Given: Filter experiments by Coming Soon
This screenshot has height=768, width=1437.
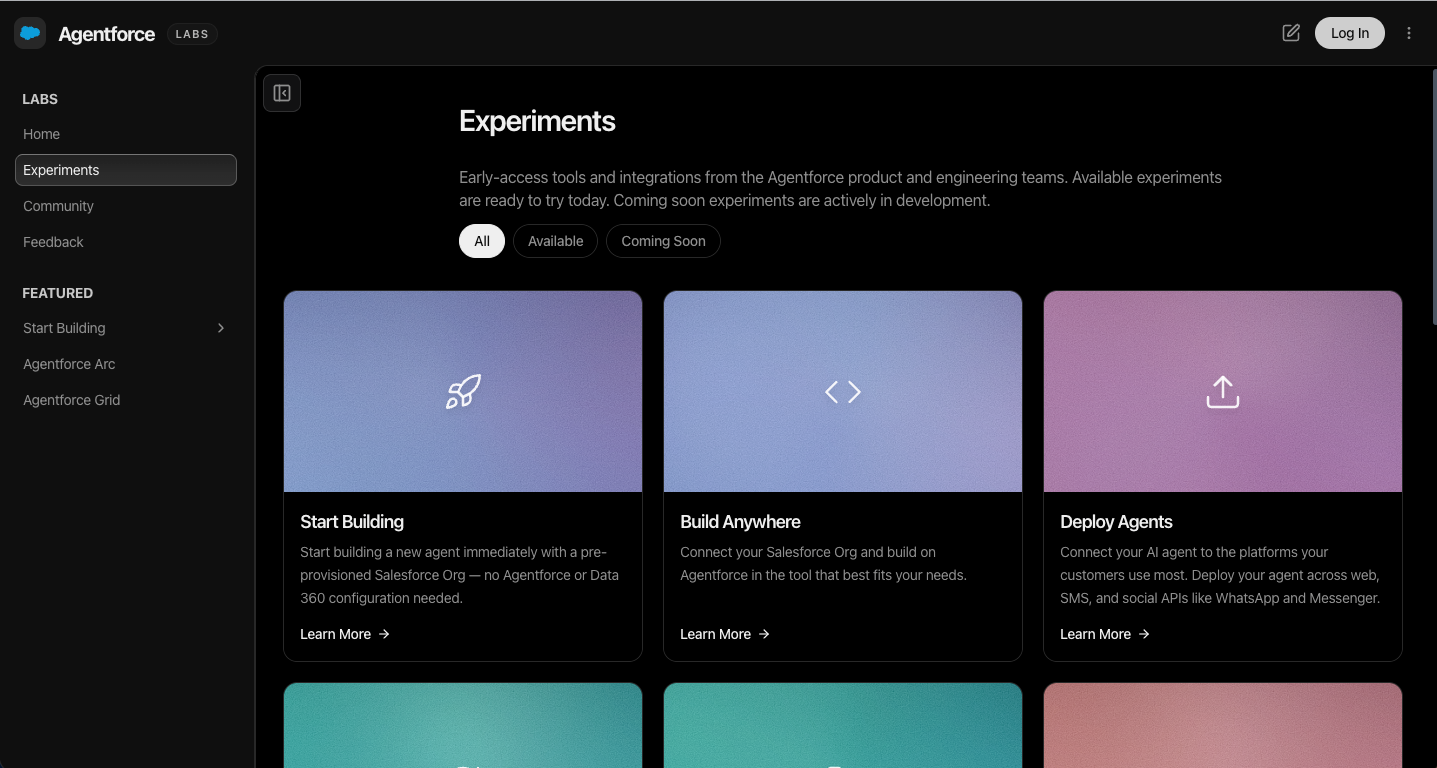Looking at the screenshot, I should pos(663,241).
